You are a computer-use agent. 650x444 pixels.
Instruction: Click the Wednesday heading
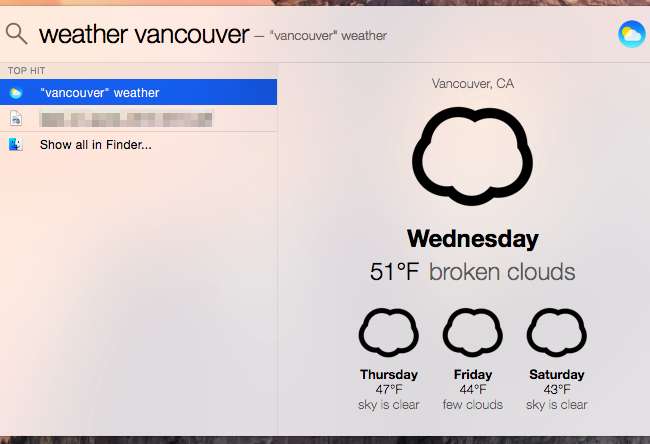click(x=472, y=239)
